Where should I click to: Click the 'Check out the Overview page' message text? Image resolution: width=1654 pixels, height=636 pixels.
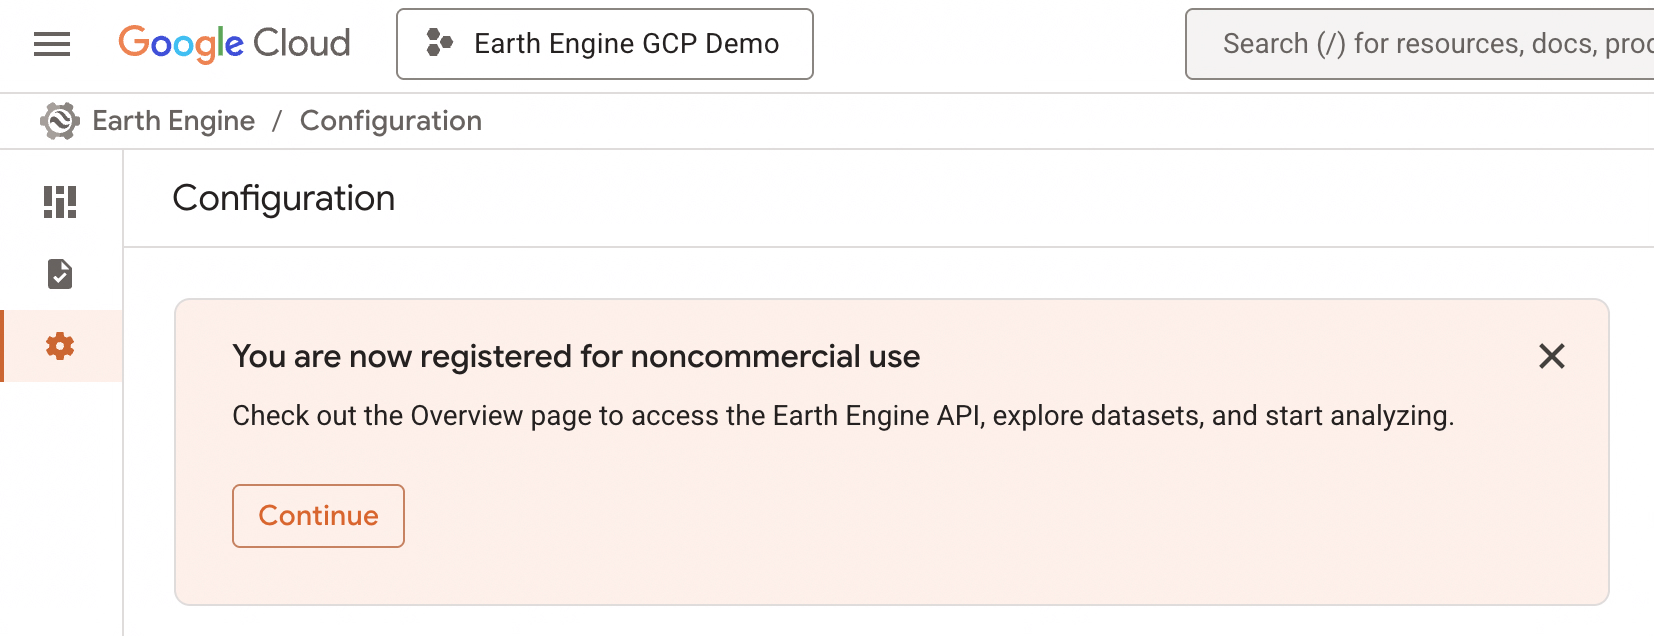(x=843, y=416)
